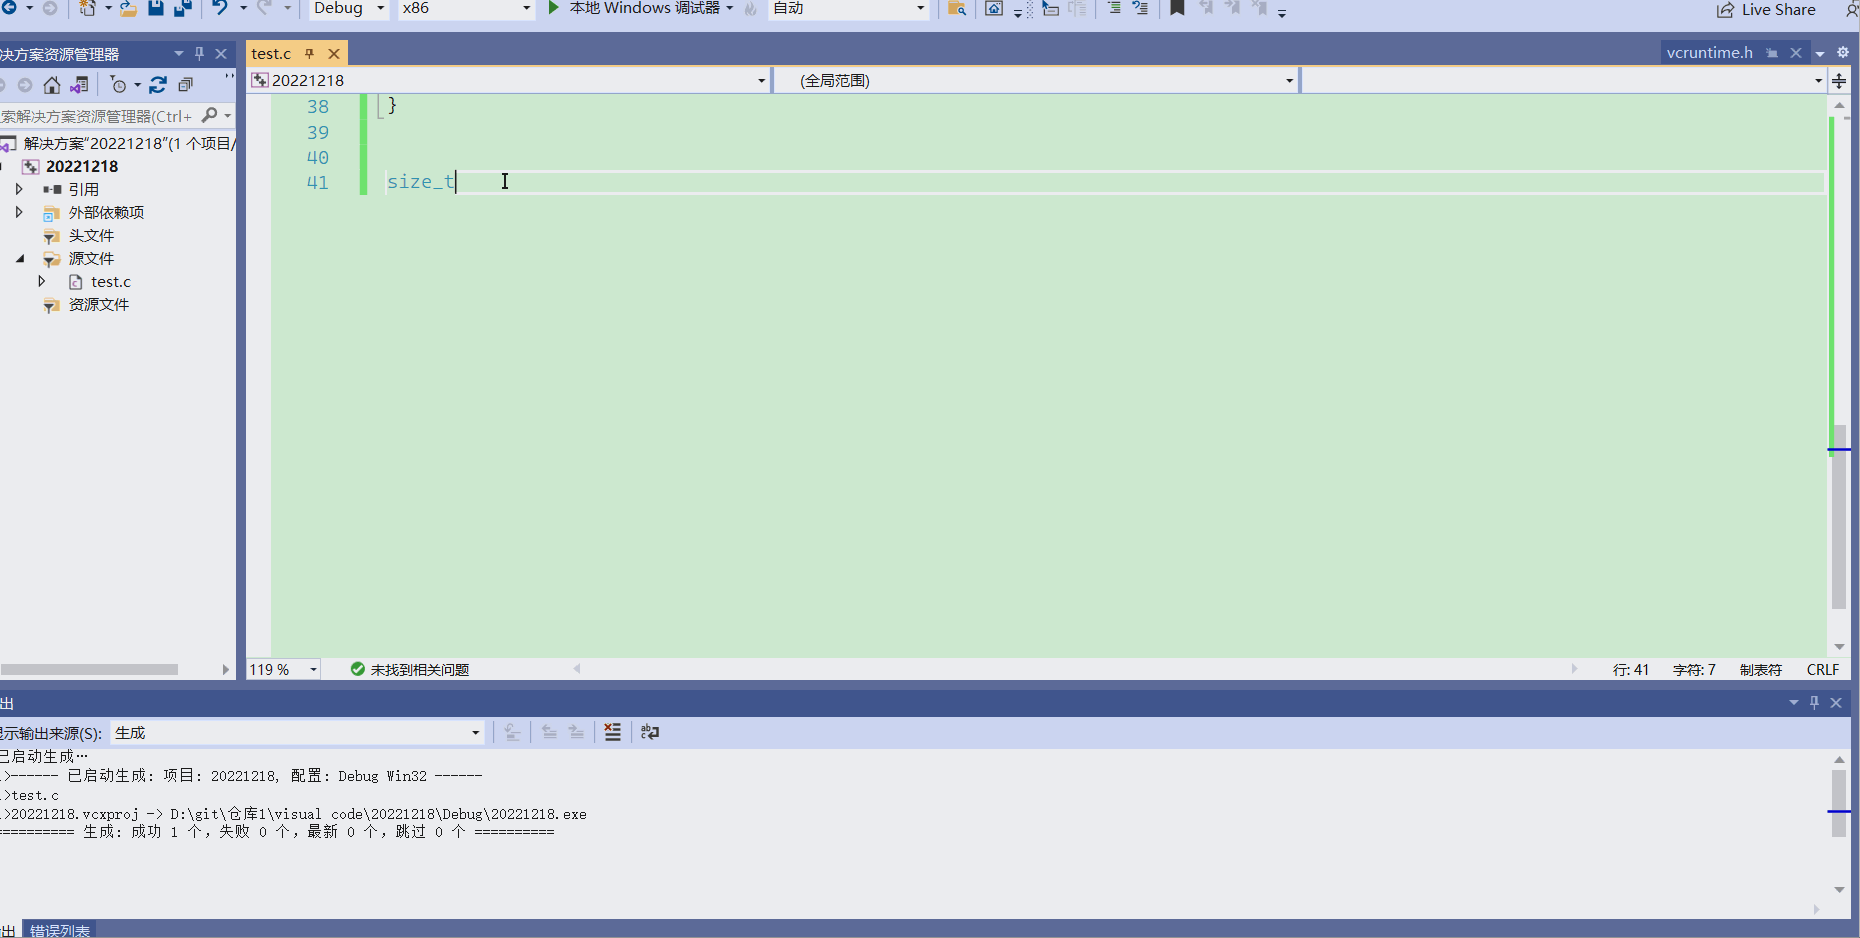This screenshot has width=1860, height=938.
Task: Click the 制表符 indentation indicator
Action: pos(1760,670)
